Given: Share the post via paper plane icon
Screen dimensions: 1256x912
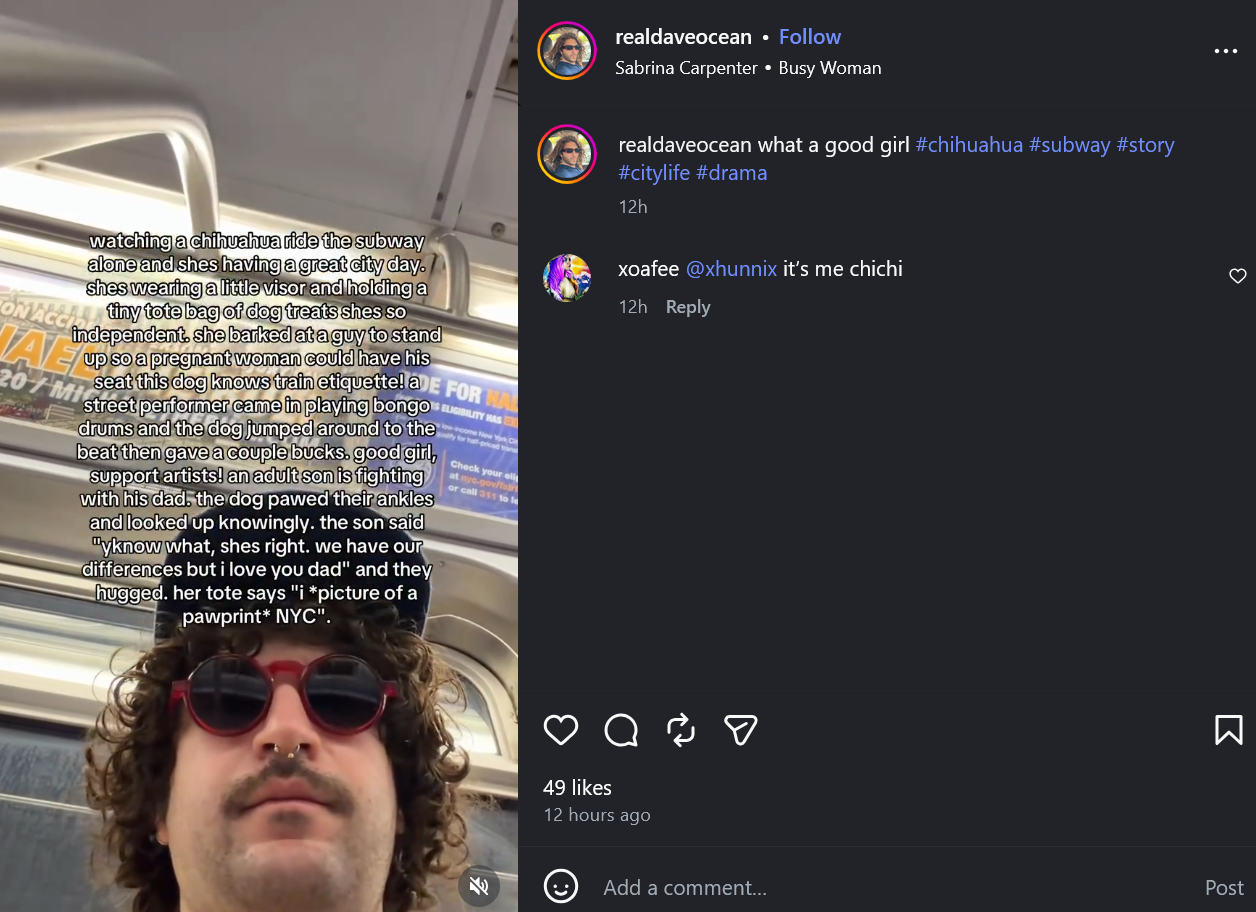Looking at the screenshot, I should point(740,730).
